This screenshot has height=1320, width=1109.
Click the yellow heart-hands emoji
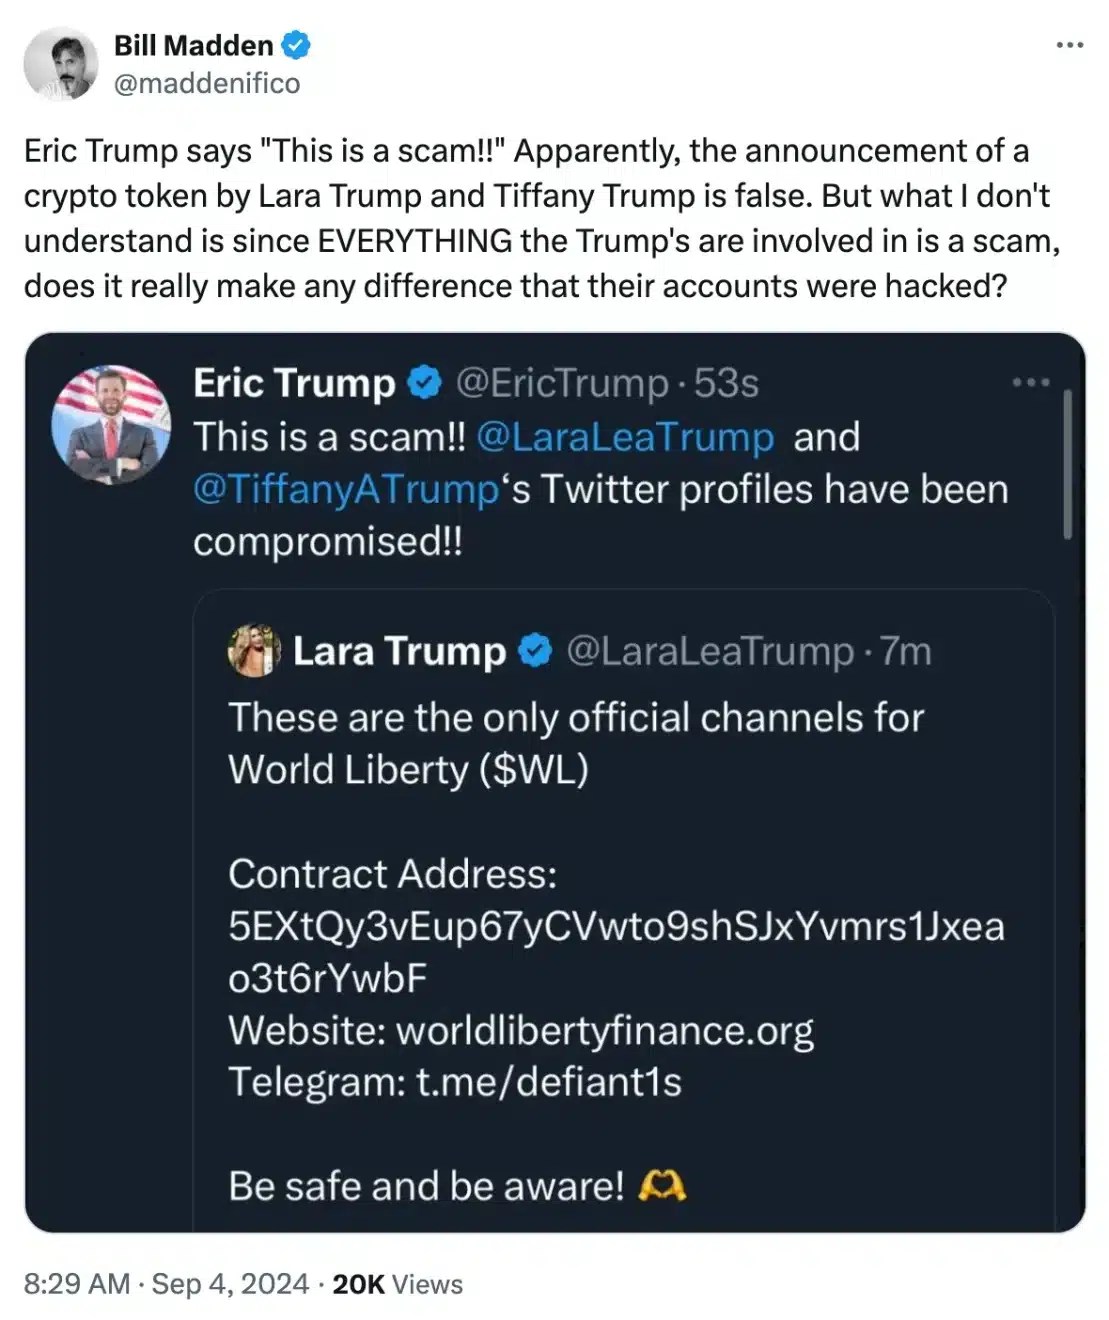[x=661, y=1186]
